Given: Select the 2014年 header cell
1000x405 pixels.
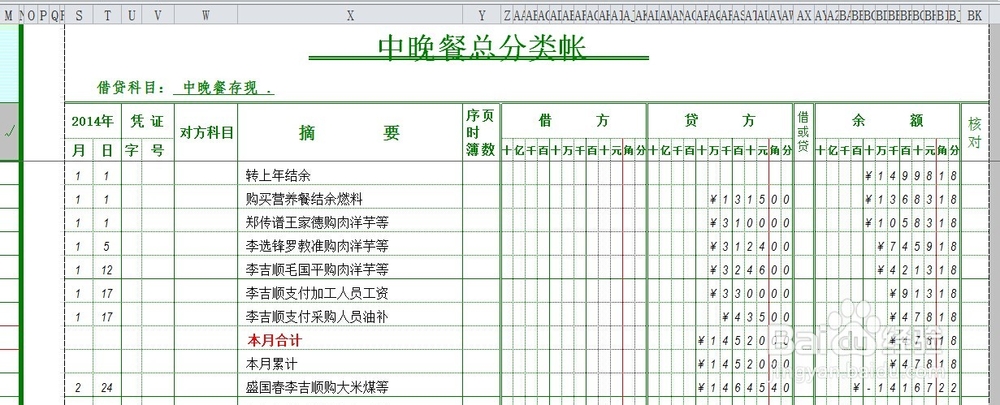Looking at the screenshot, I should click(92, 121).
